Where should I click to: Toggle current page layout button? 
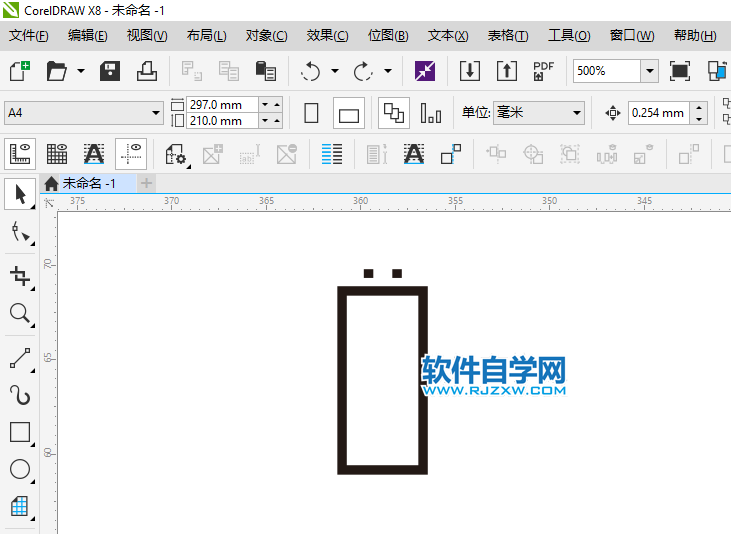tap(431, 113)
